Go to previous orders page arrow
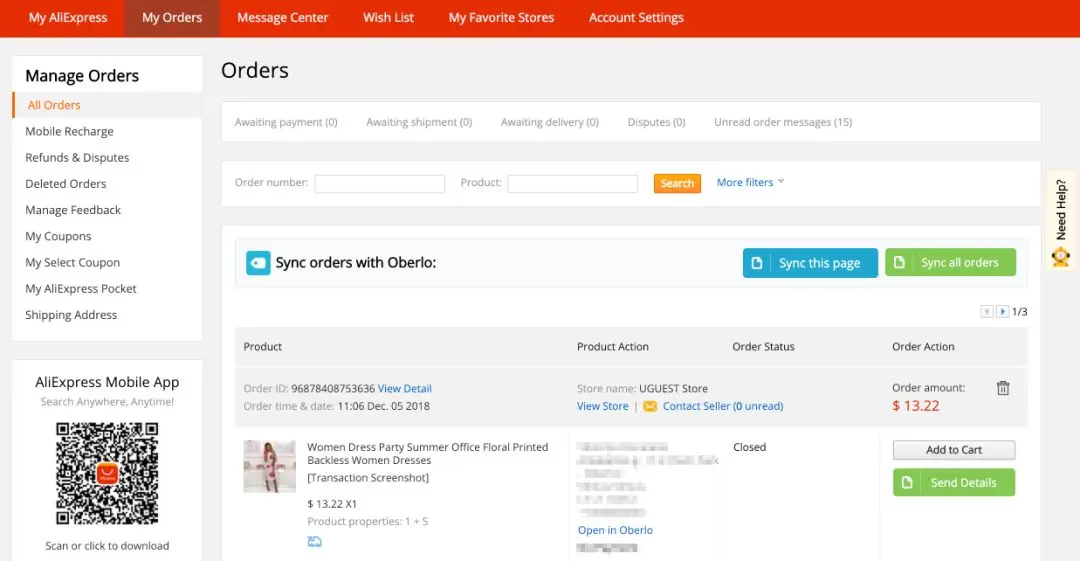Image resolution: width=1080 pixels, height=561 pixels. point(987,312)
